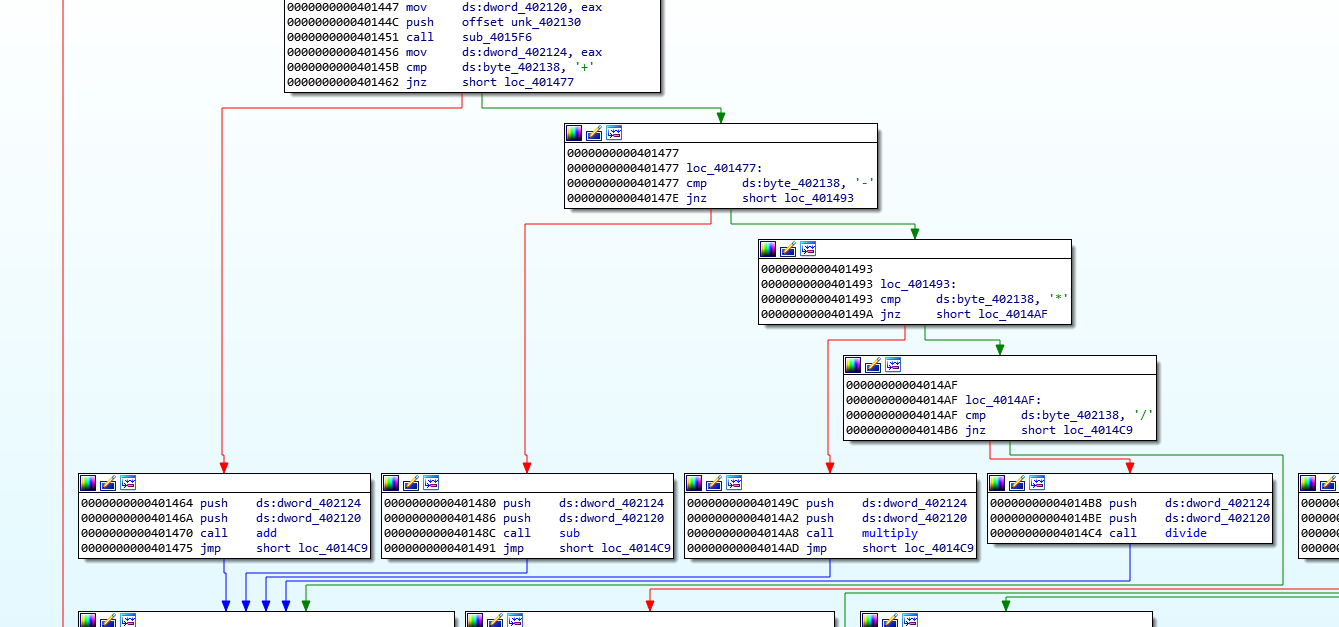Select 'jnz short loc_4014C9' line

point(989,430)
